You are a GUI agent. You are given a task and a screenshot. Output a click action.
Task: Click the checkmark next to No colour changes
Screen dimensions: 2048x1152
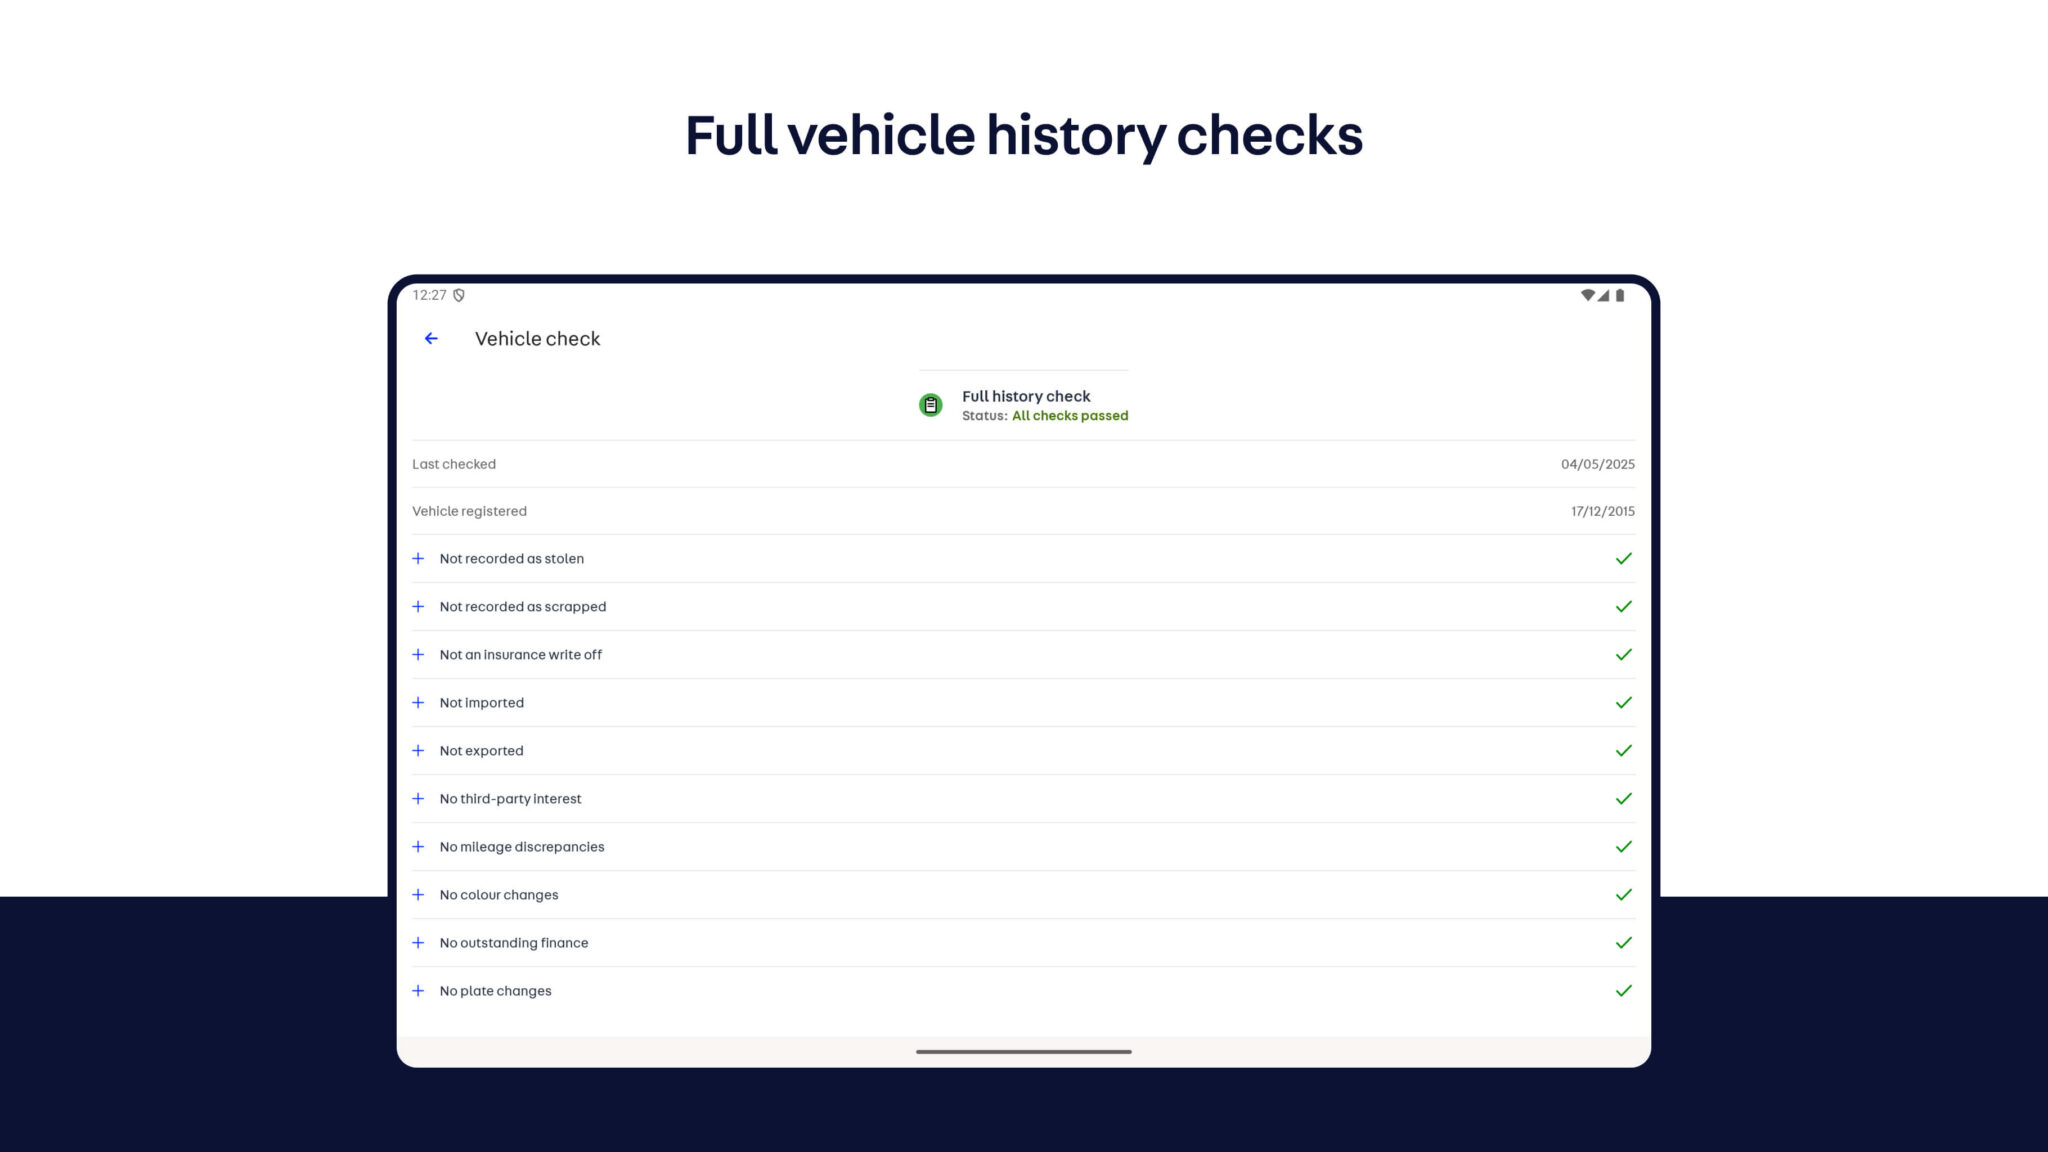point(1624,894)
